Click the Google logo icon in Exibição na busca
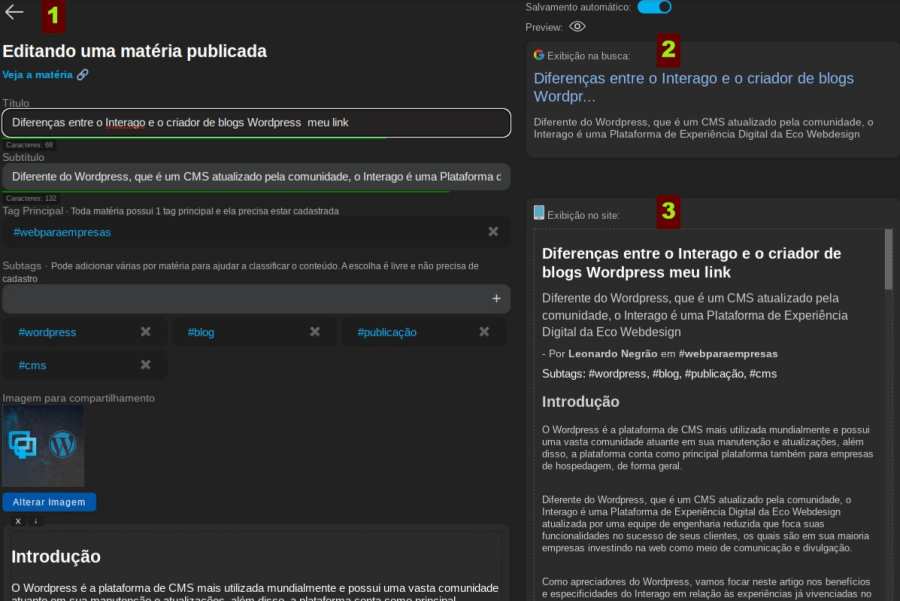 [x=538, y=55]
